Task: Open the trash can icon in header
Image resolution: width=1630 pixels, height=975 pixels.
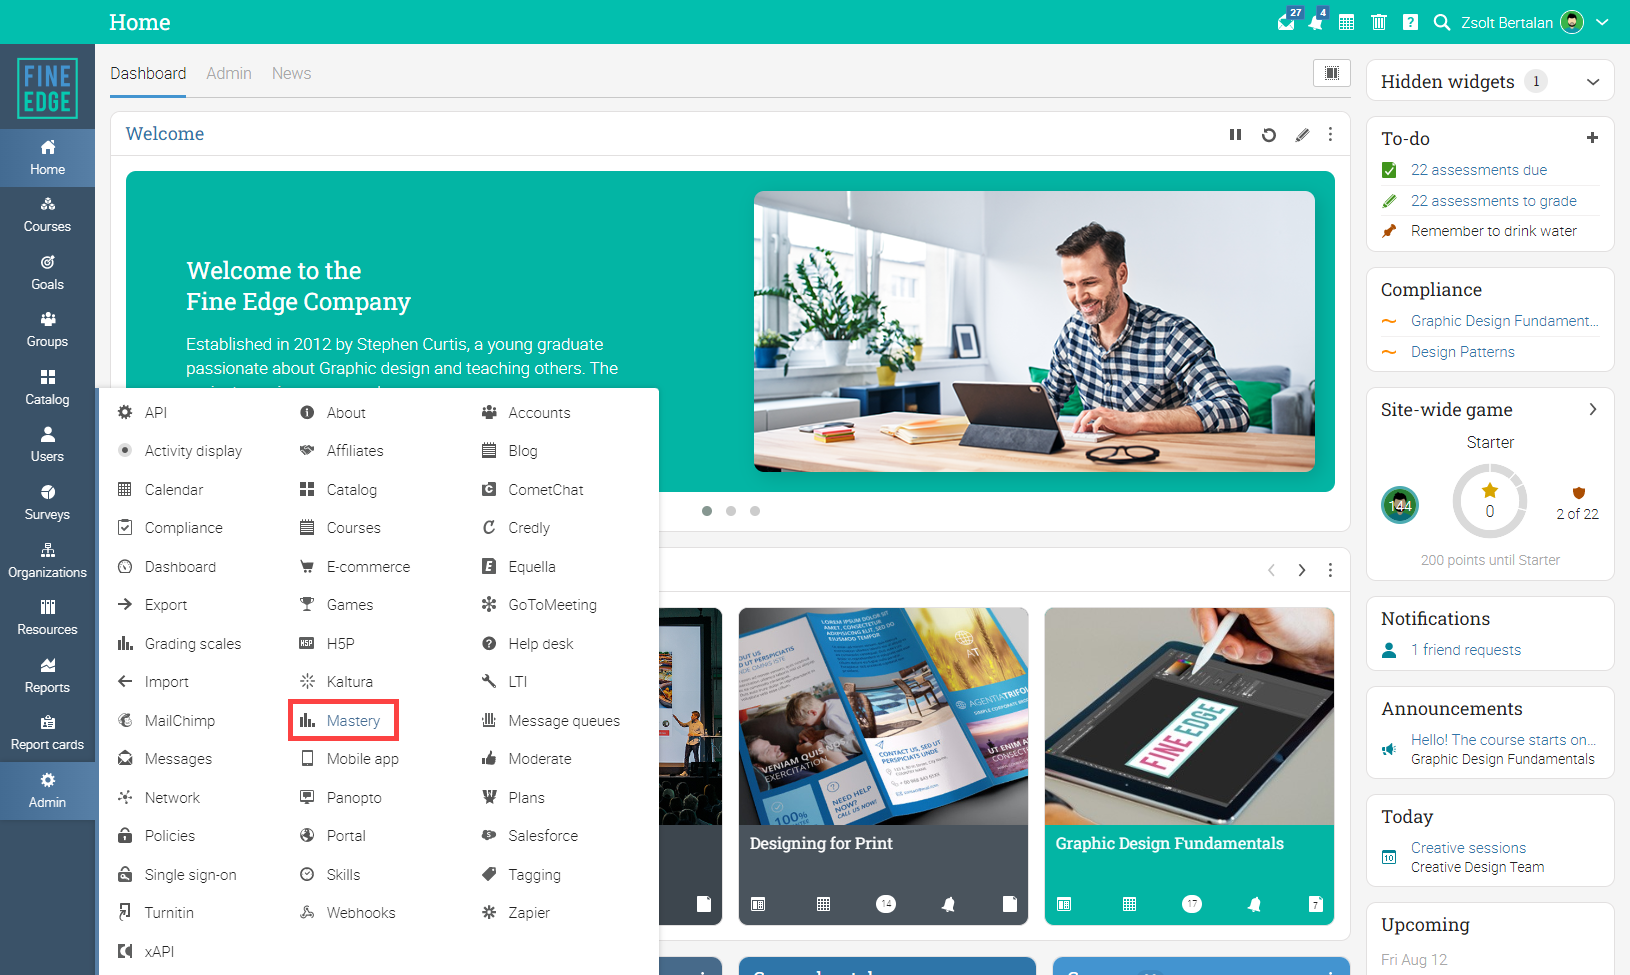Action: point(1379,22)
